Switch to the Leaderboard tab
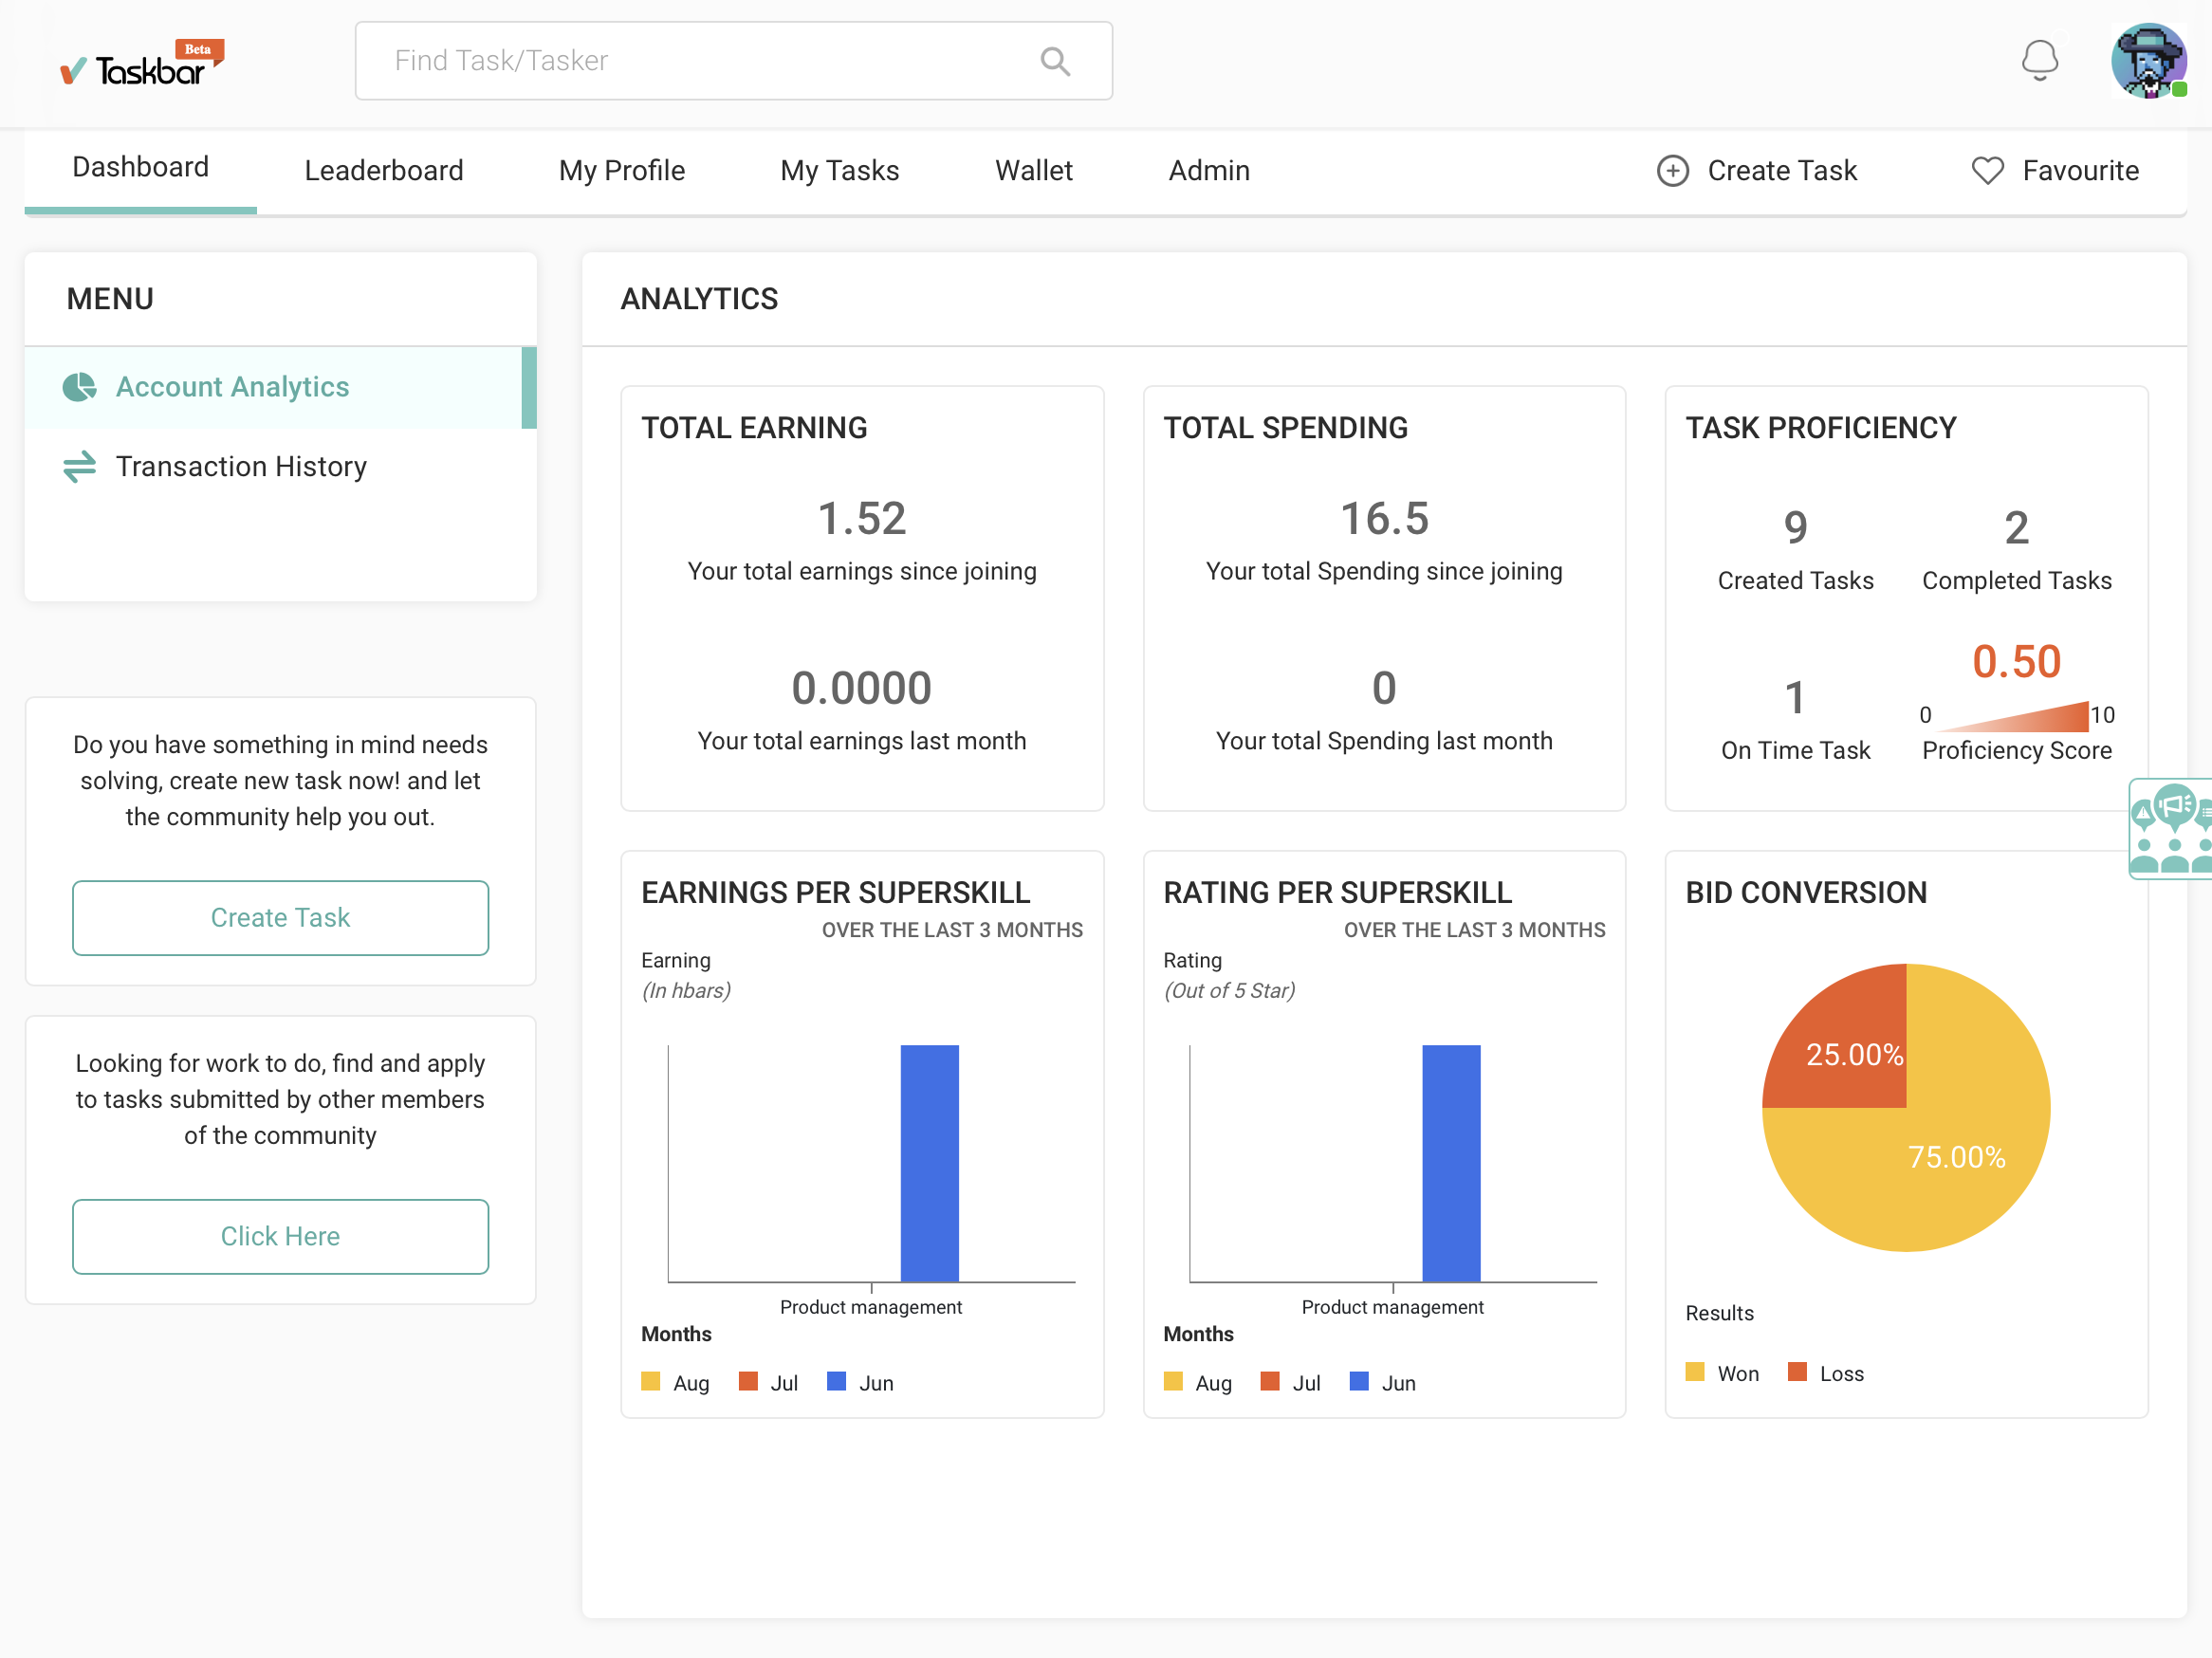Image resolution: width=2212 pixels, height=1658 pixels. coord(383,171)
